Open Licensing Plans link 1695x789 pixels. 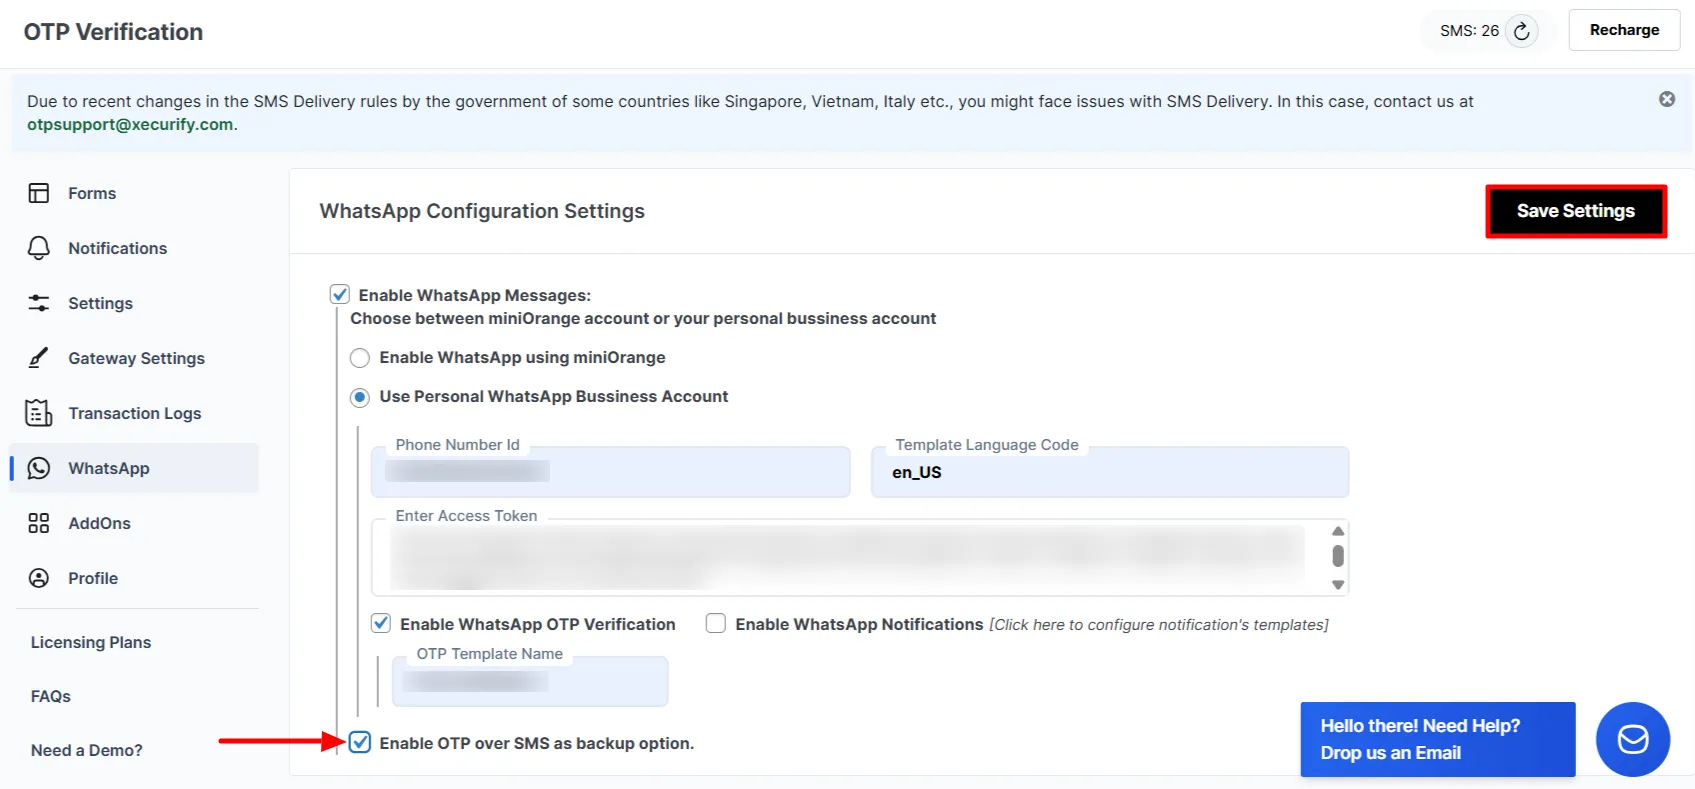coord(91,642)
